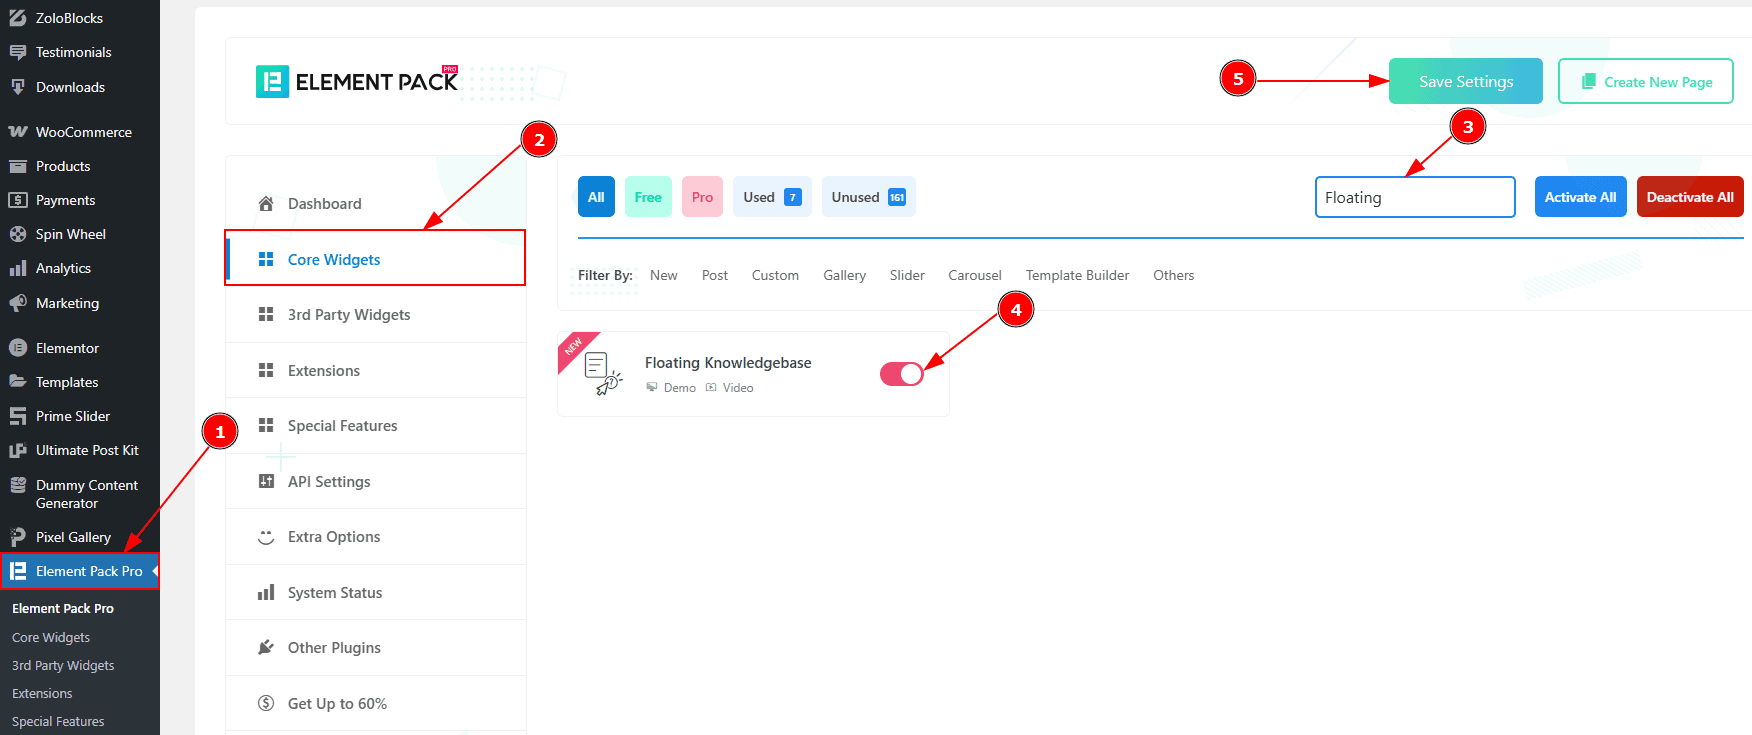Viewport: 1752px width, 735px height.
Task: Open 3rd Party Widgets sidebar submenu
Action: tap(63, 665)
